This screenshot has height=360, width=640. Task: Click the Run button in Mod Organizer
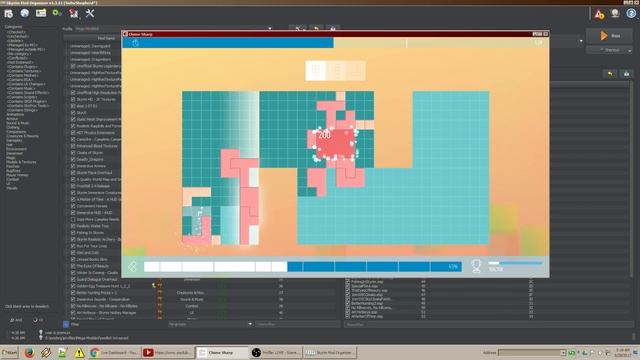tap(610, 36)
